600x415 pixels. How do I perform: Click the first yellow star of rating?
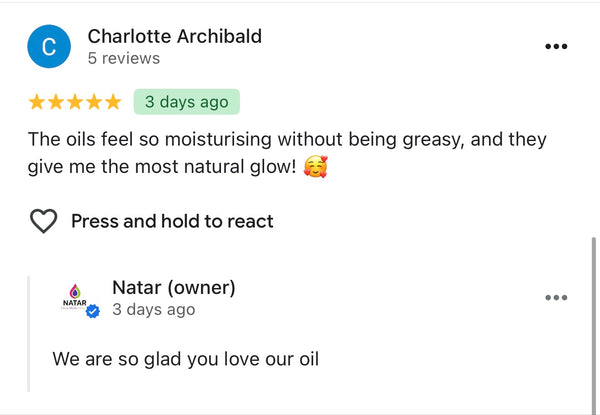click(37, 102)
